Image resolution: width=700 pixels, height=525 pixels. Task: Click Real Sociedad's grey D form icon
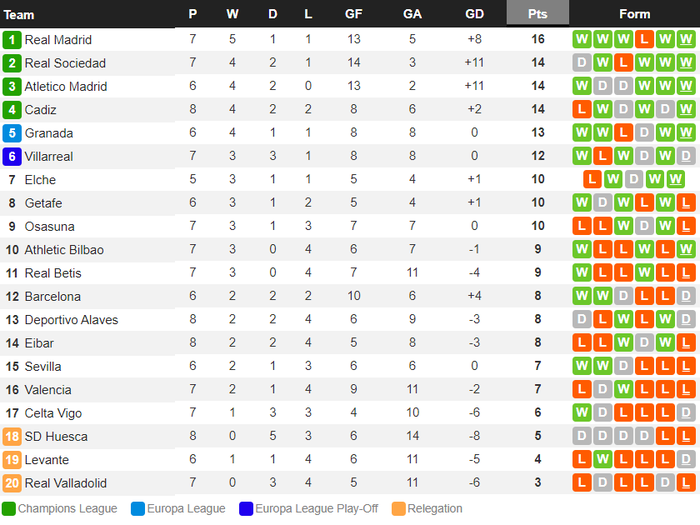(582, 62)
